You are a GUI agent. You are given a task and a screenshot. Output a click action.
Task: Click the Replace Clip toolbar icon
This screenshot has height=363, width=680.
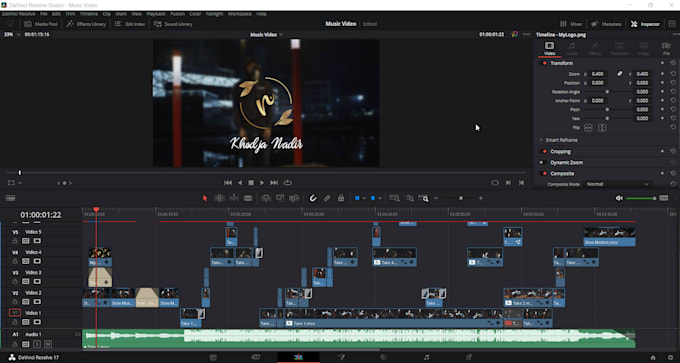click(x=294, y=198)
